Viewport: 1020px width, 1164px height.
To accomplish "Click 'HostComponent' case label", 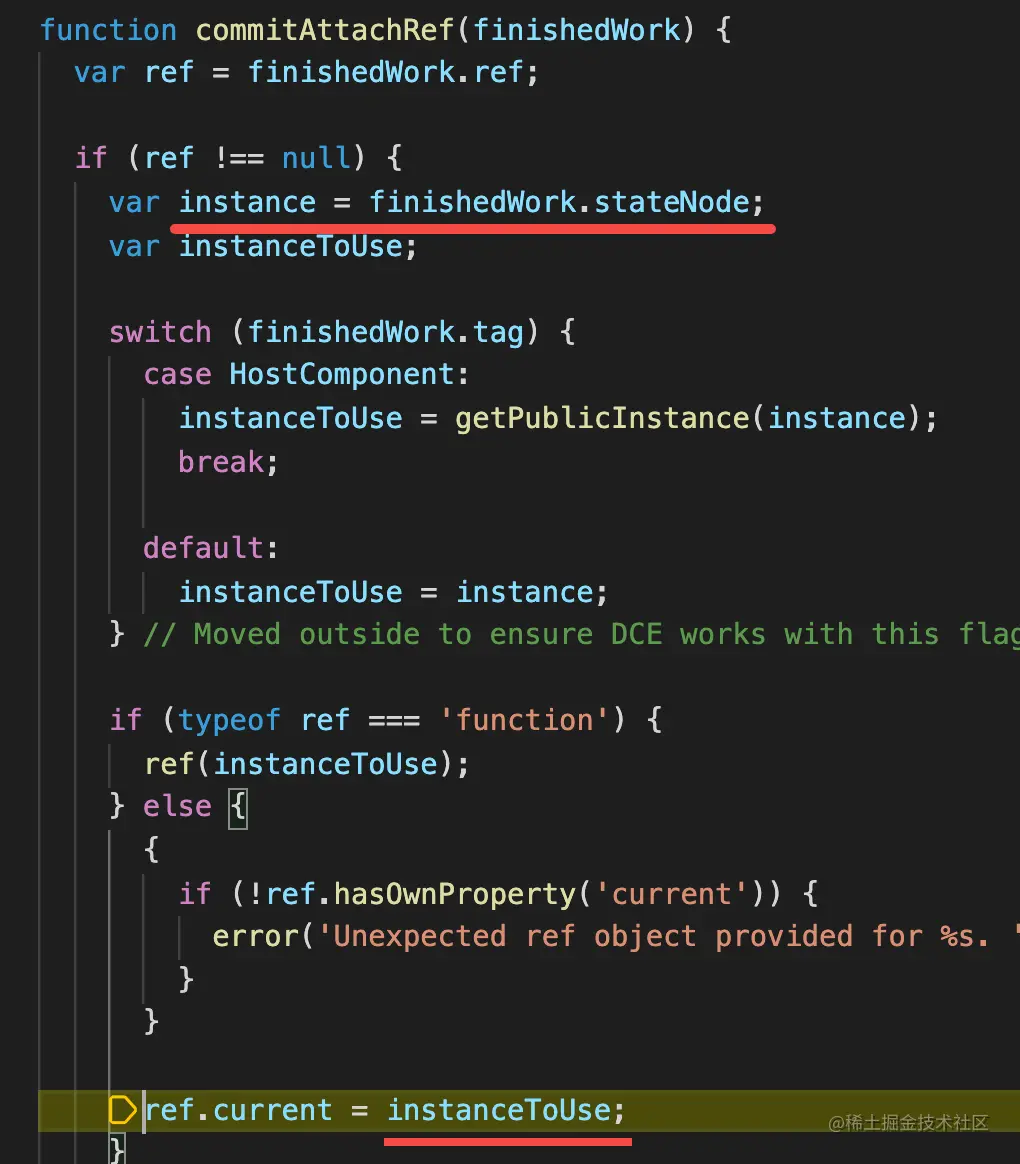I will point(341,374).
